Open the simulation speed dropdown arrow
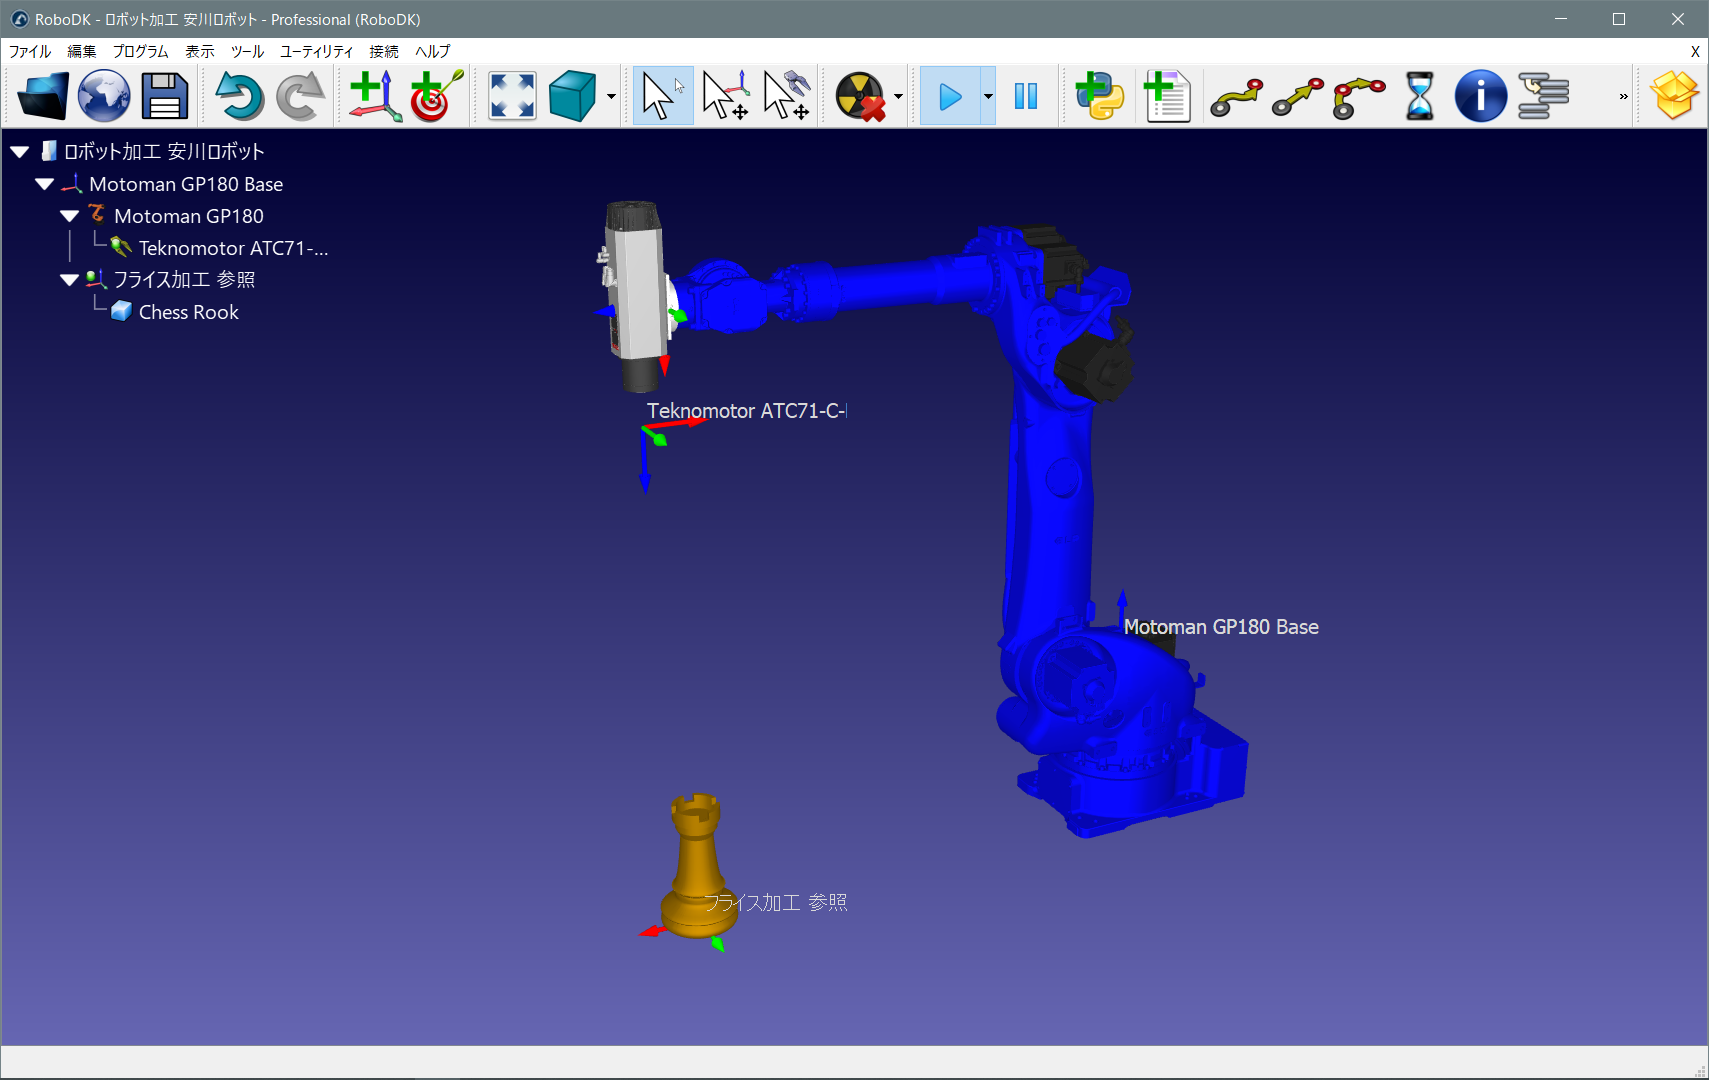 click(988, 97)
